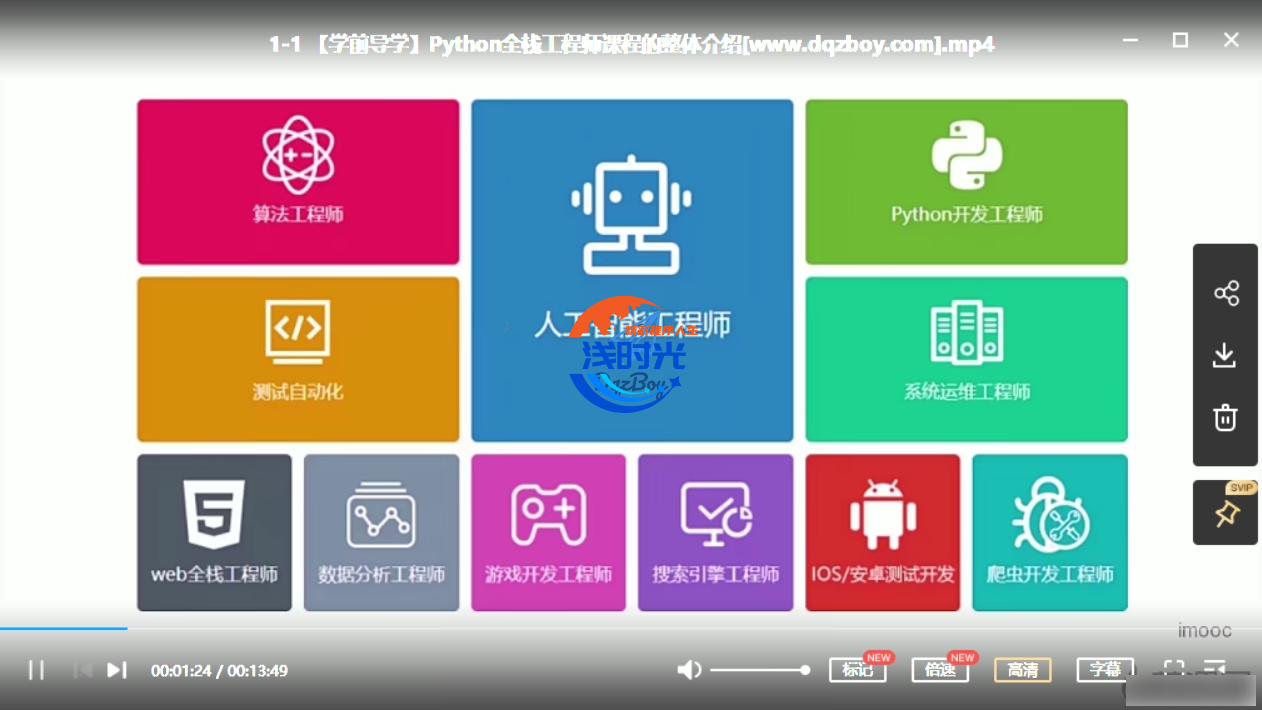The width and height of the screenshot is (1262, 710).
Task: Delete the video with the trash icon
Action: (1225, 418)
